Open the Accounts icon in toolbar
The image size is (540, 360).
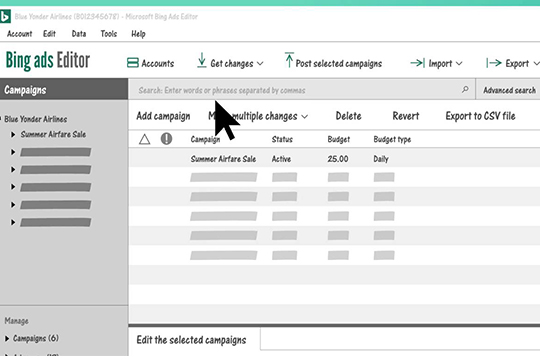133,63
